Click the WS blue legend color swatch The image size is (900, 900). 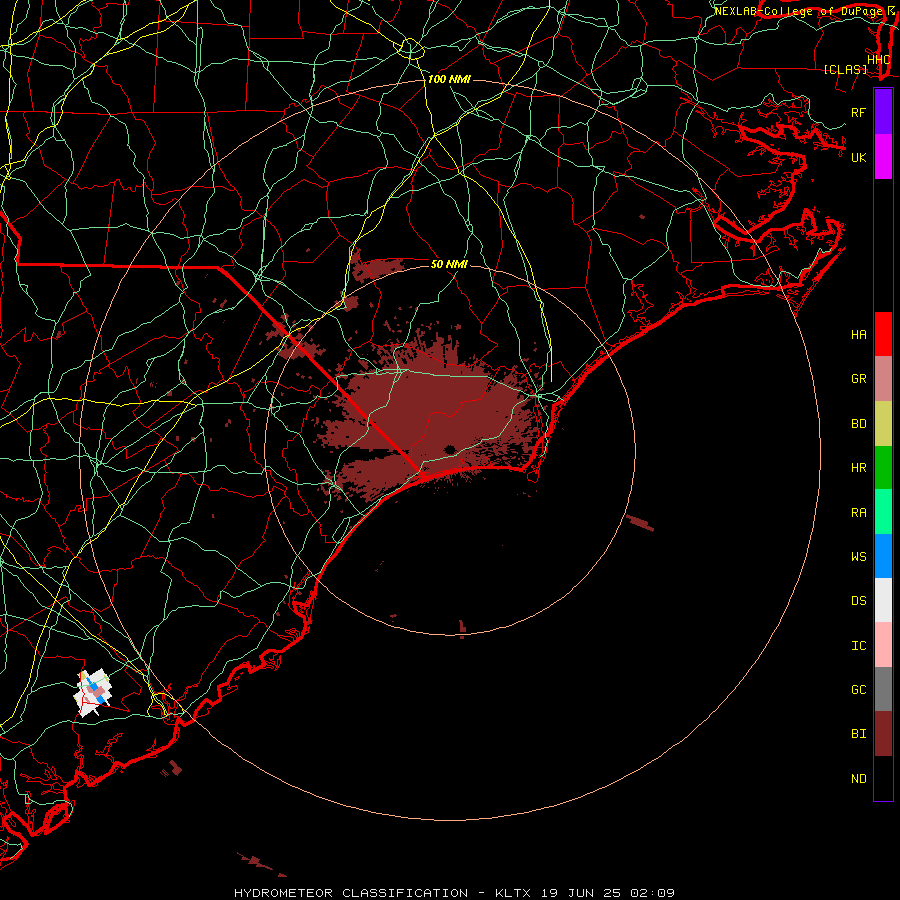point(883,556)
